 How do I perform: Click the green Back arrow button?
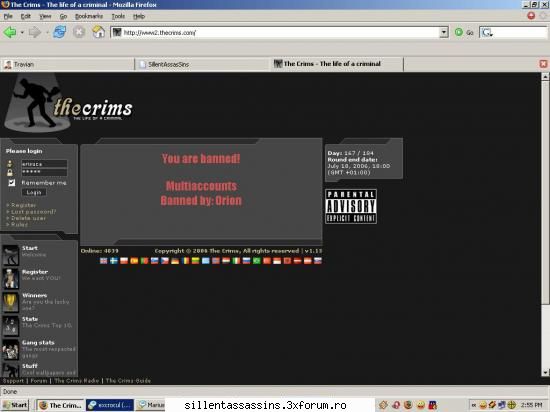point(10,32)
